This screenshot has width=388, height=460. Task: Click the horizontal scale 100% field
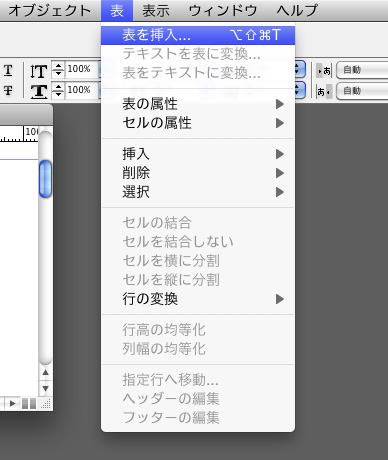[83, 90]
